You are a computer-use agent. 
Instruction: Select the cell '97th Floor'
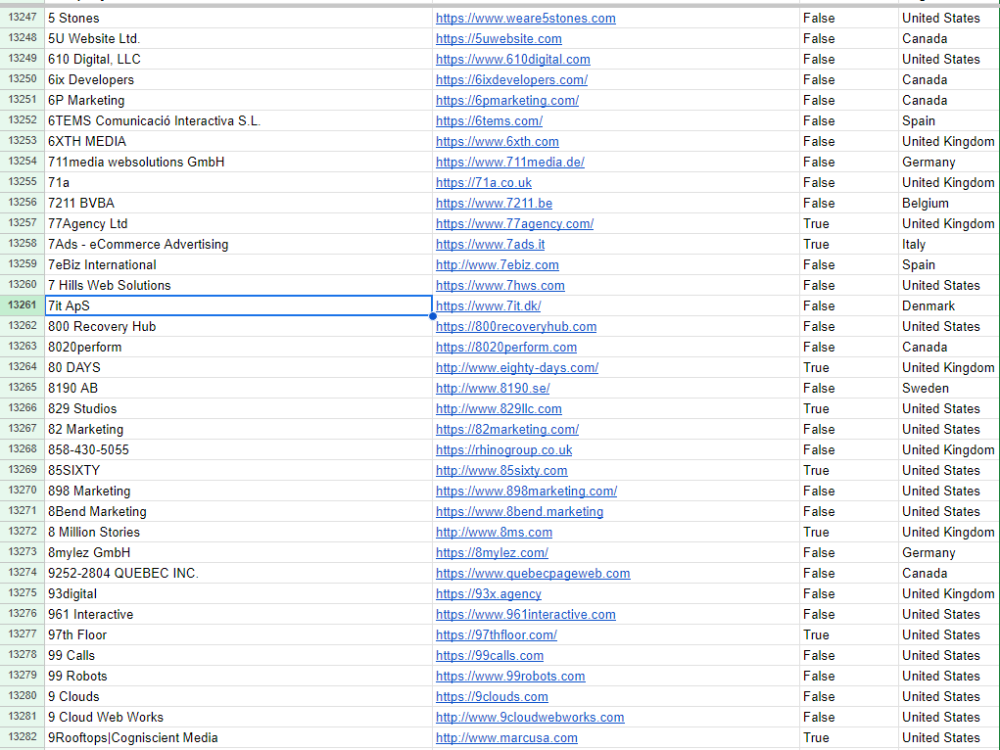[x=239, y=635]
